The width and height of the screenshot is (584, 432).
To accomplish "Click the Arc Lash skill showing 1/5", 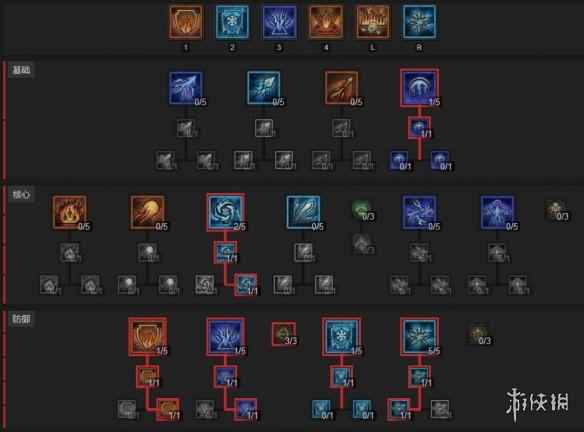I will (420, 88).
